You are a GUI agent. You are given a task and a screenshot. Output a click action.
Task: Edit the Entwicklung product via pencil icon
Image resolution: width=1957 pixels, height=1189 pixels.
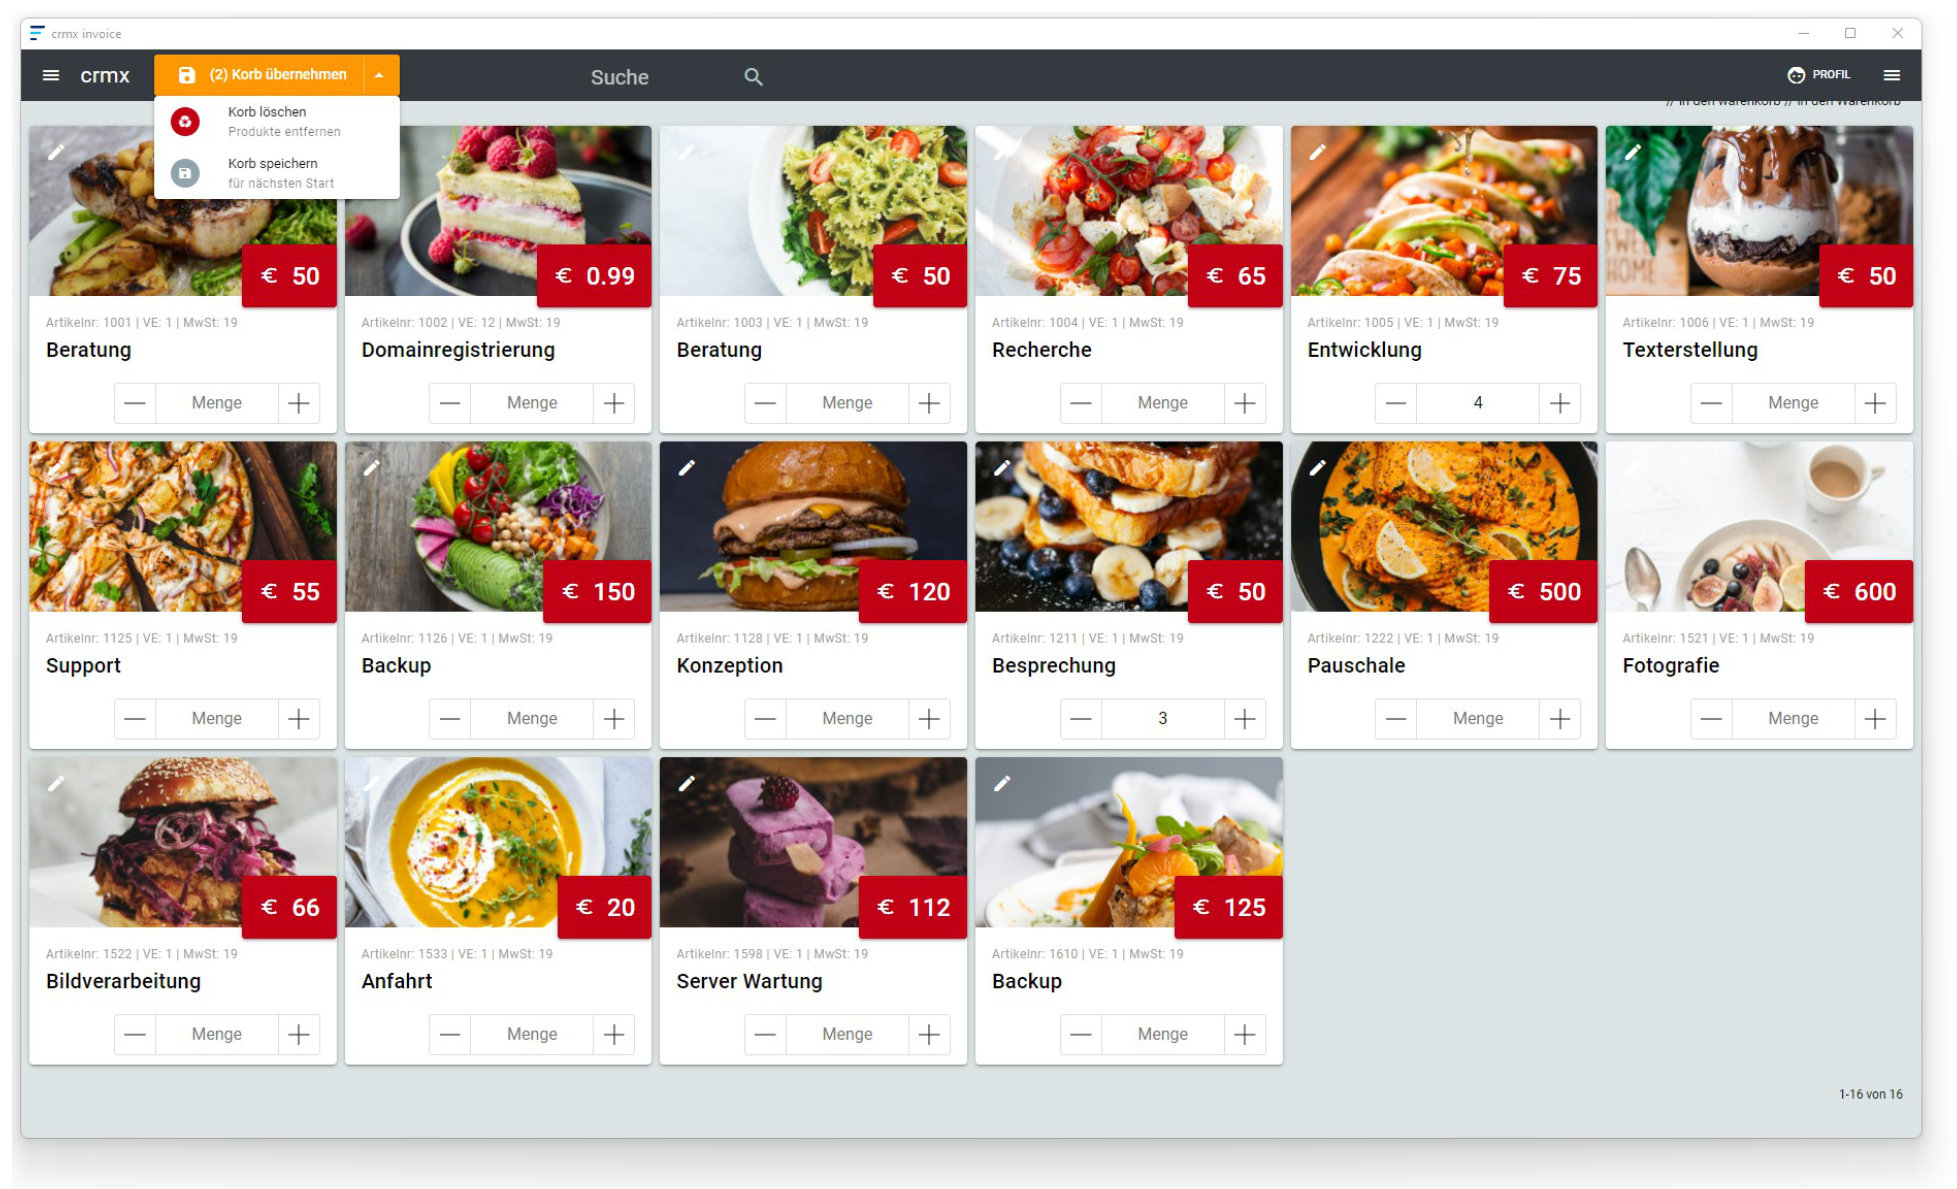[x=1317, y=152]
